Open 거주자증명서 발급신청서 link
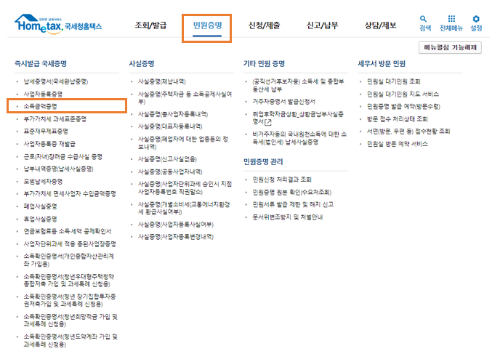 point(284,102)
